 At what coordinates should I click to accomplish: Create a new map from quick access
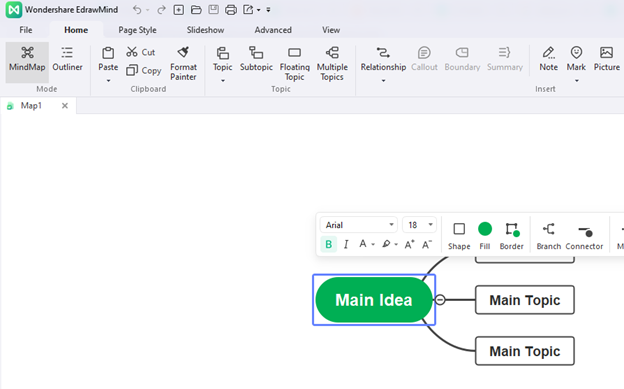click(179, 10)
